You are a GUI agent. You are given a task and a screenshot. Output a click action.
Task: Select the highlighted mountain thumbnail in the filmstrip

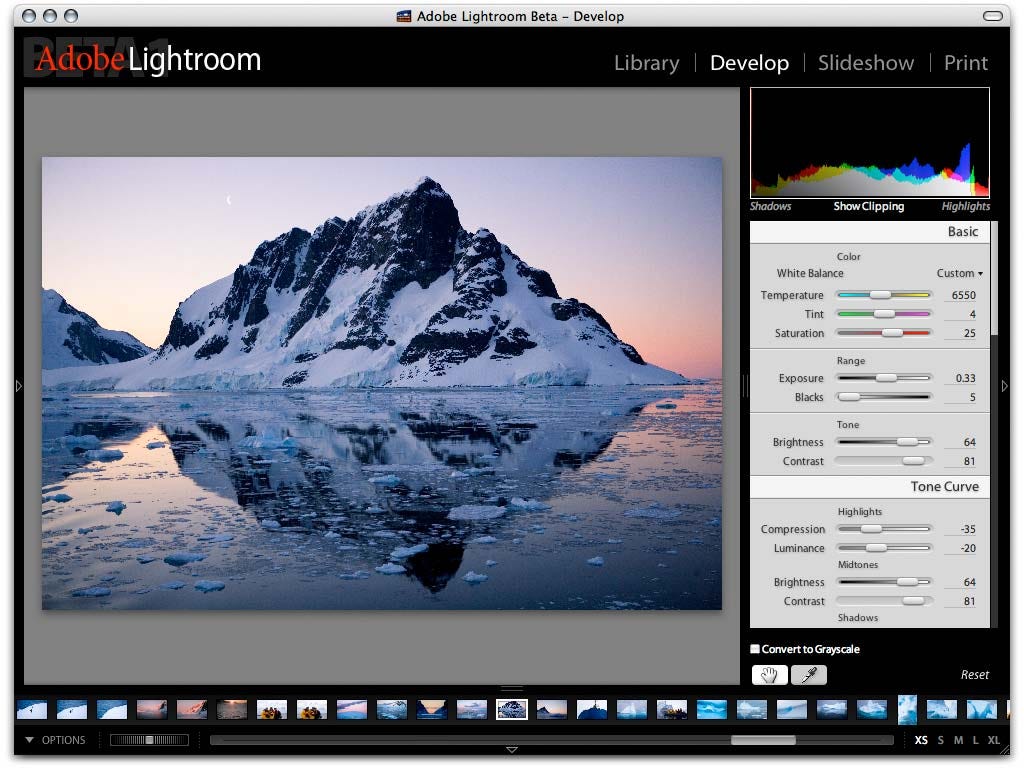pyautogui.click(x=512, y=709)
